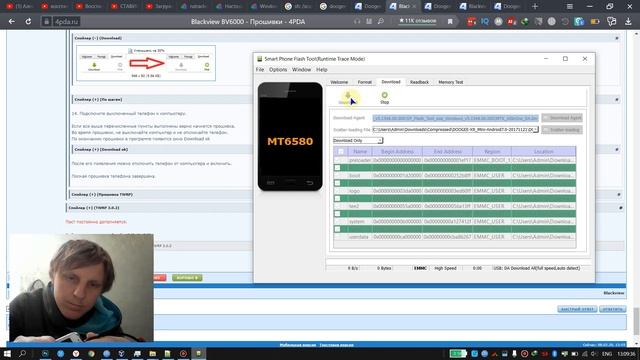Open the Download Only mode dropdown
Viewport: 640px width, 360px height.
click(358, 140)
